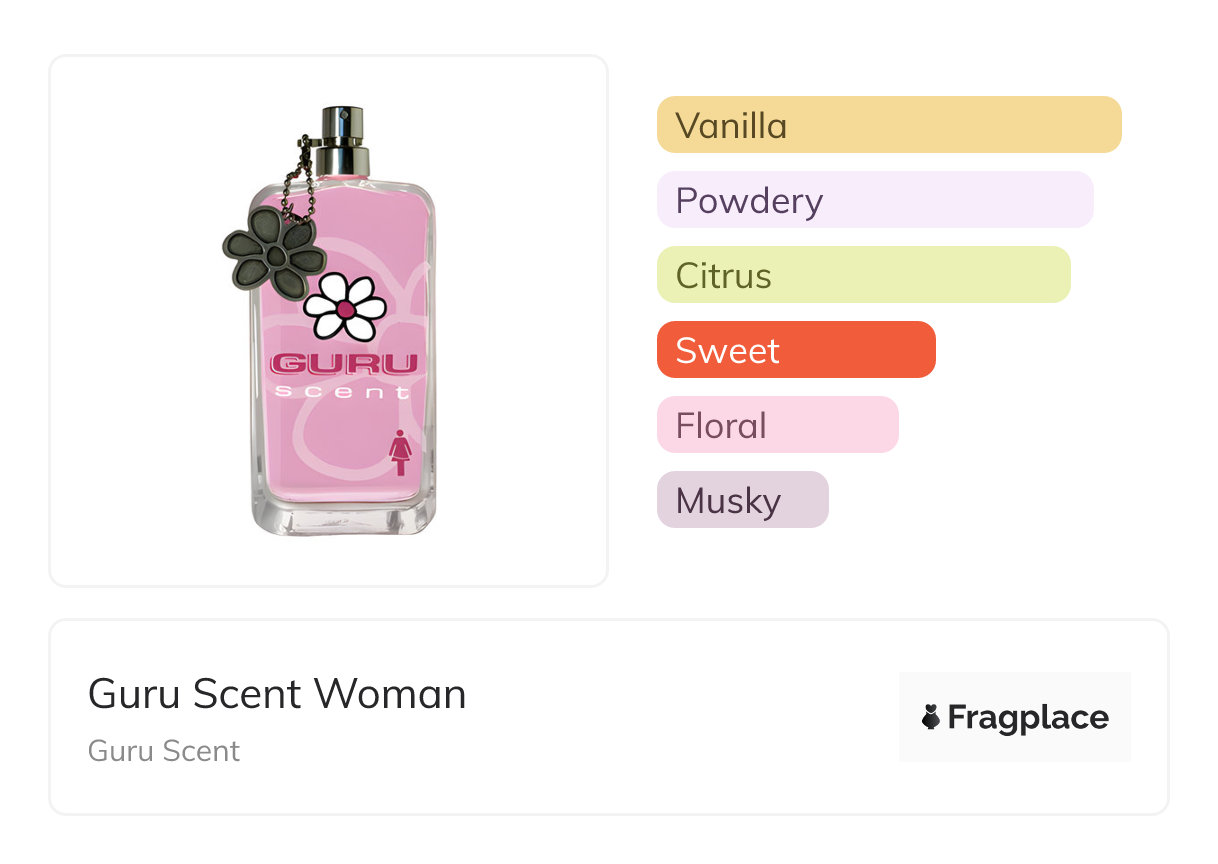
Task: Open the 'Guru Scent Woman' title
Action: 277,694
